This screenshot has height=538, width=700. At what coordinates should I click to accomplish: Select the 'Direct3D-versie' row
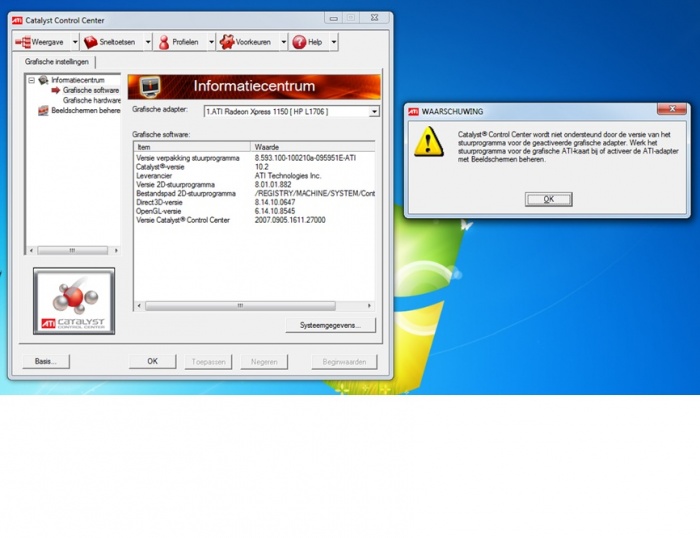pyautogui.click(x=254, y=202)
